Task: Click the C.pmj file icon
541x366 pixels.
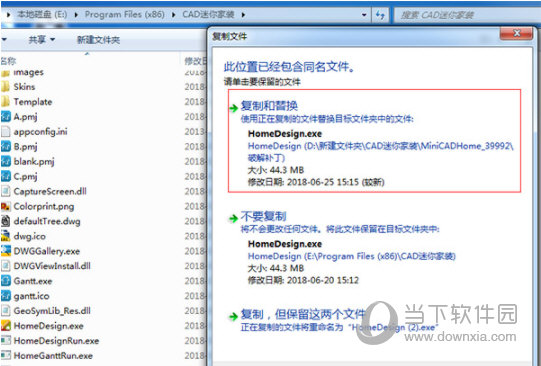Action: click(6, 176)
